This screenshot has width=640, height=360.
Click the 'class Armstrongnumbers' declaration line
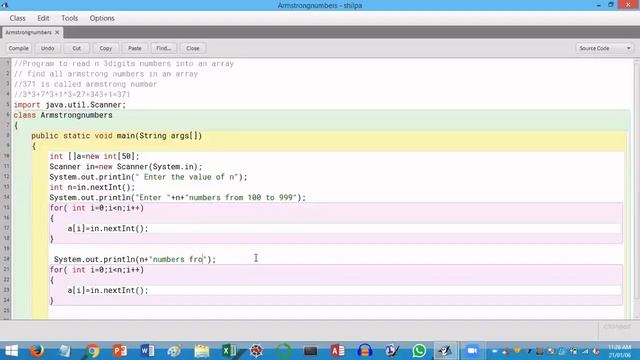[x=63, y=115]
